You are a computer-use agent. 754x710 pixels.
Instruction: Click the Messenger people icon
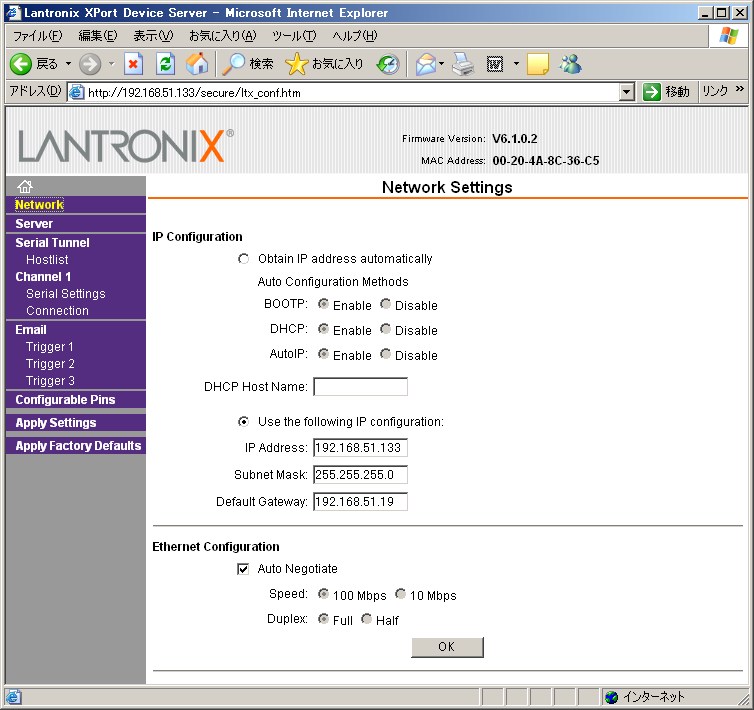click(570, 64)
